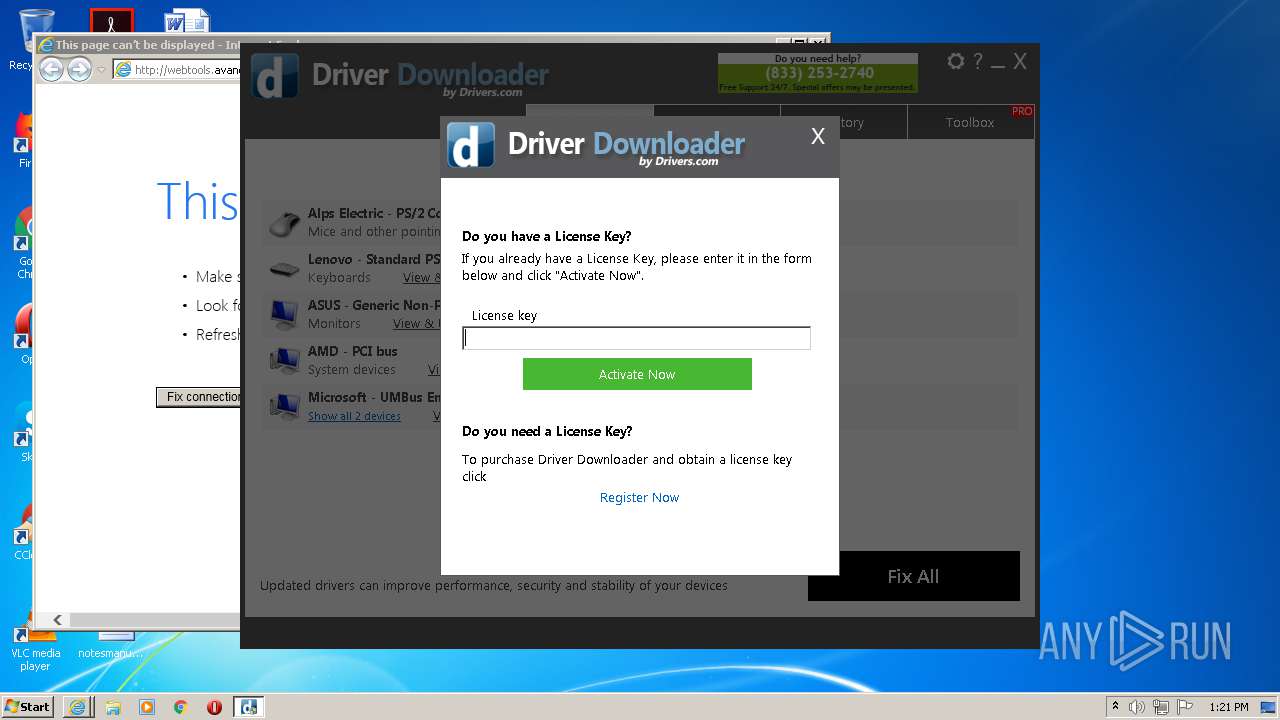Open Google Chrome from the taskbar
1280x720 pixels.
(x=181, y=707)
